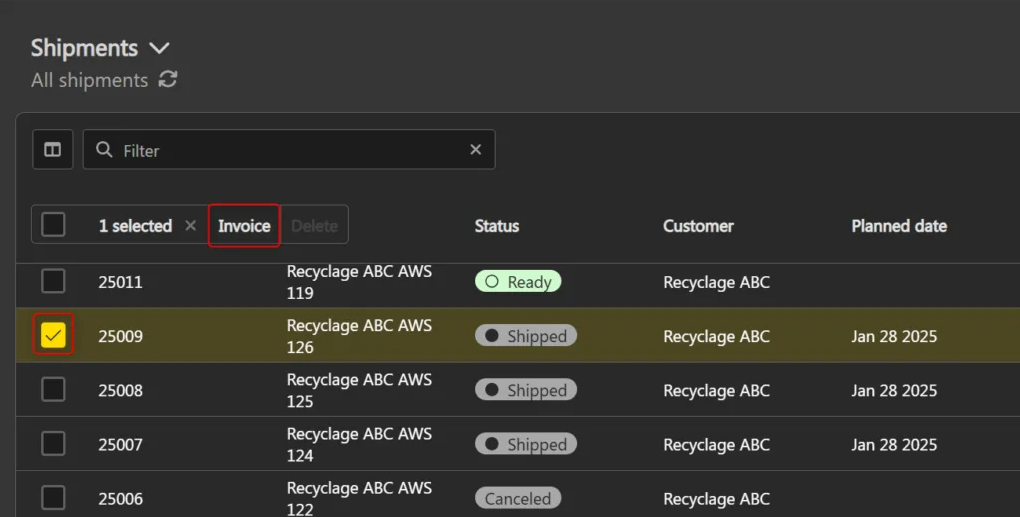Image resolution: width=1020 pixels, height=517 pixels.
Task: Click inside the Filter text field
Action: coord(290,150)
